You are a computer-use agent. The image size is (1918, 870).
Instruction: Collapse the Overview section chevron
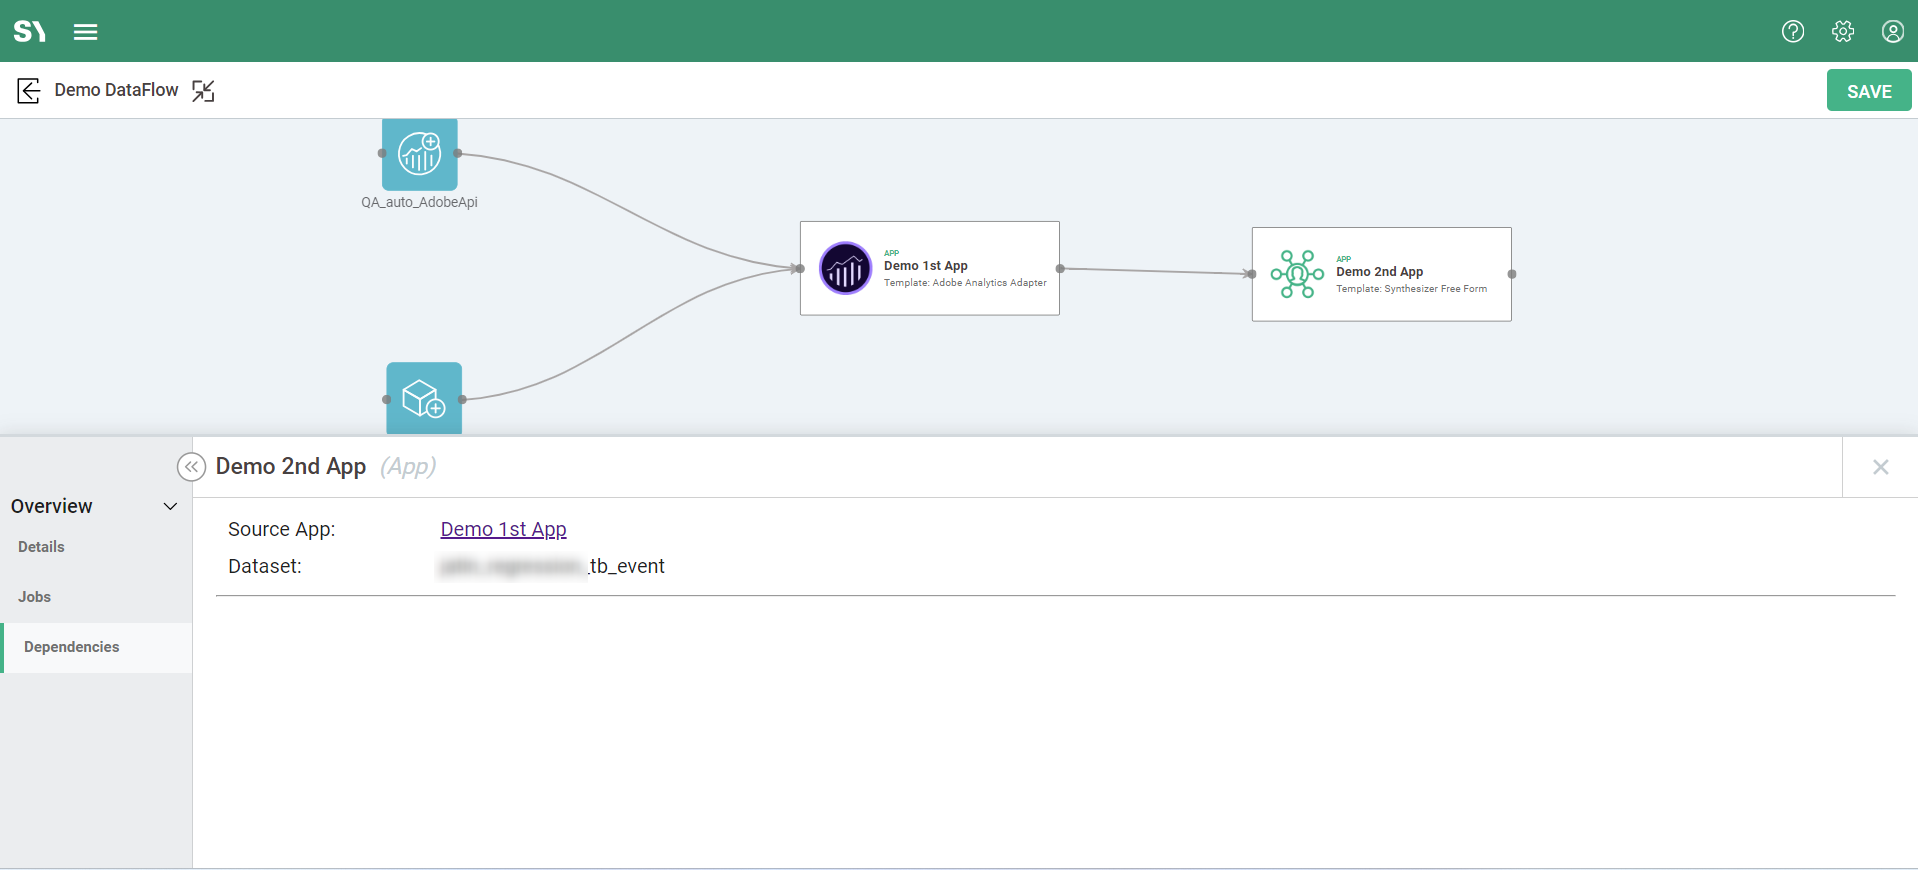170,507
